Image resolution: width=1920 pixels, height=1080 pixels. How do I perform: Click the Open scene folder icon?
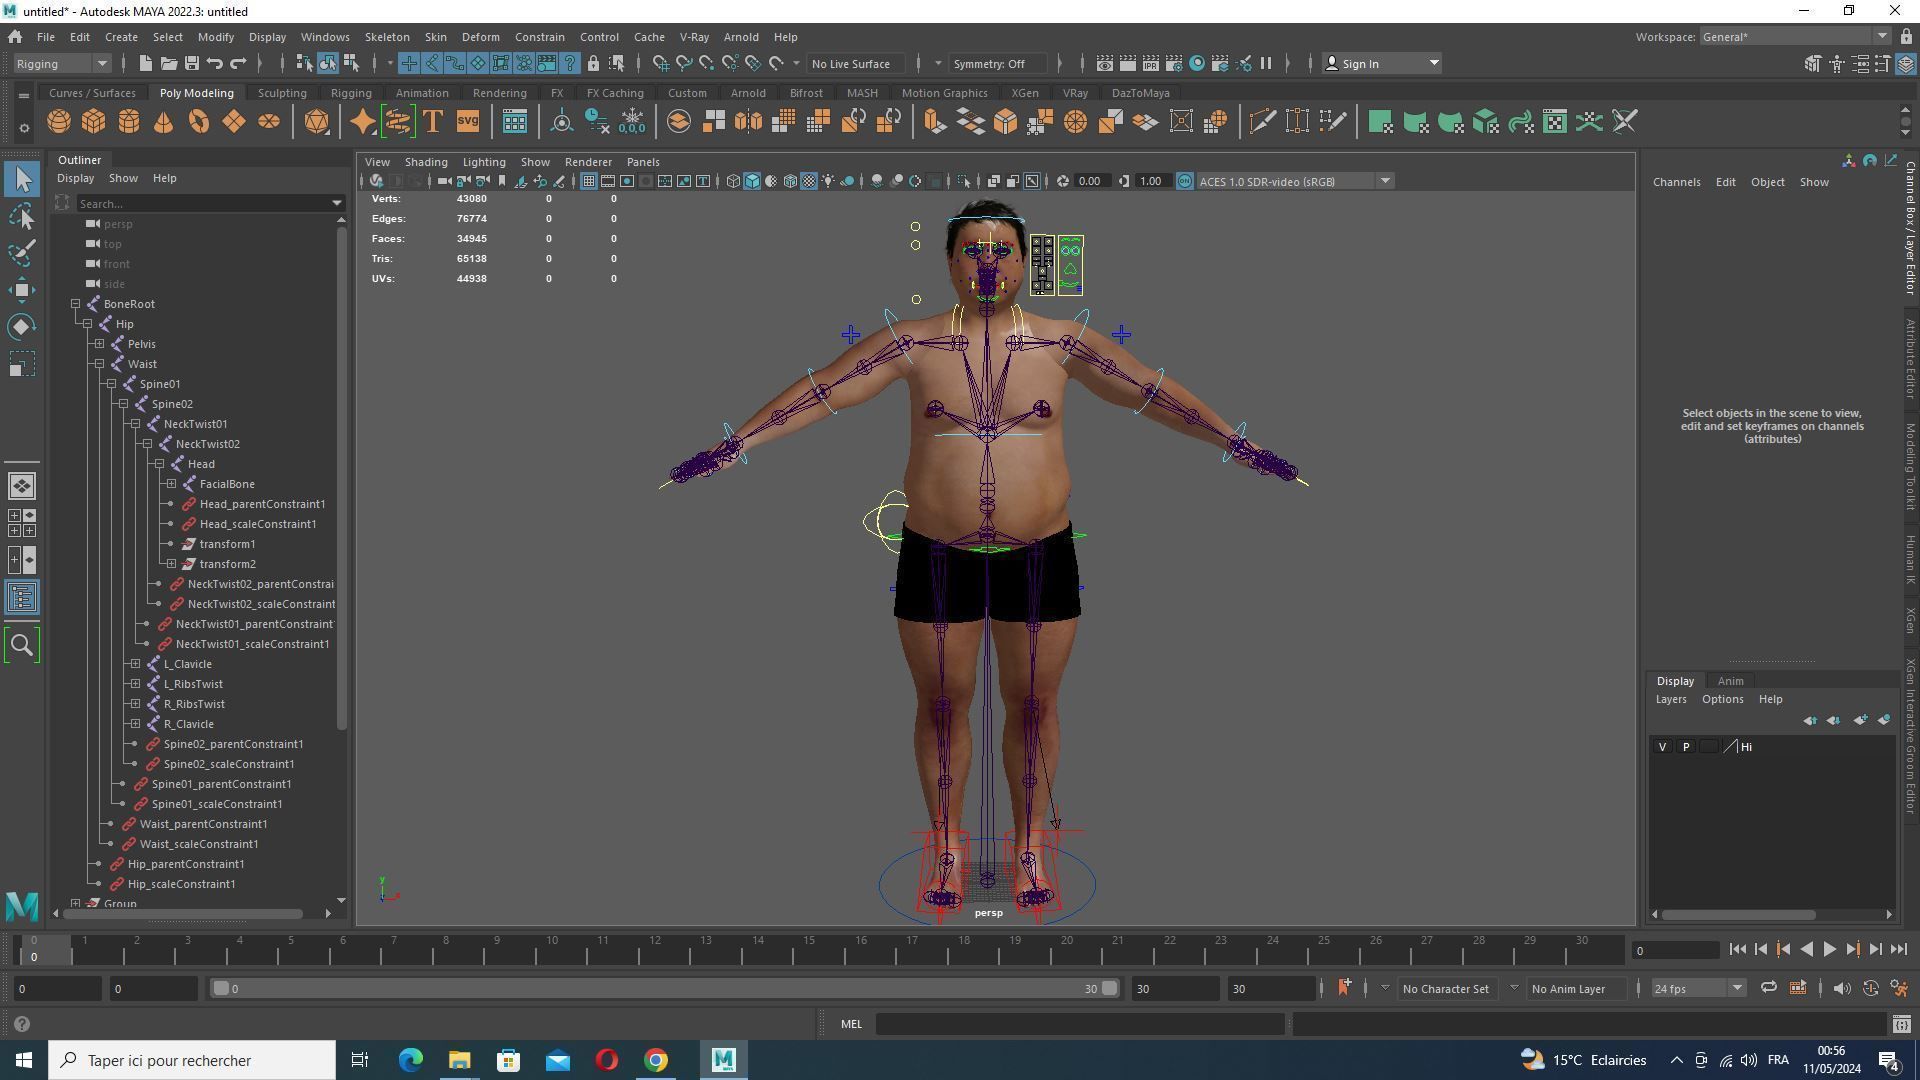169,64
